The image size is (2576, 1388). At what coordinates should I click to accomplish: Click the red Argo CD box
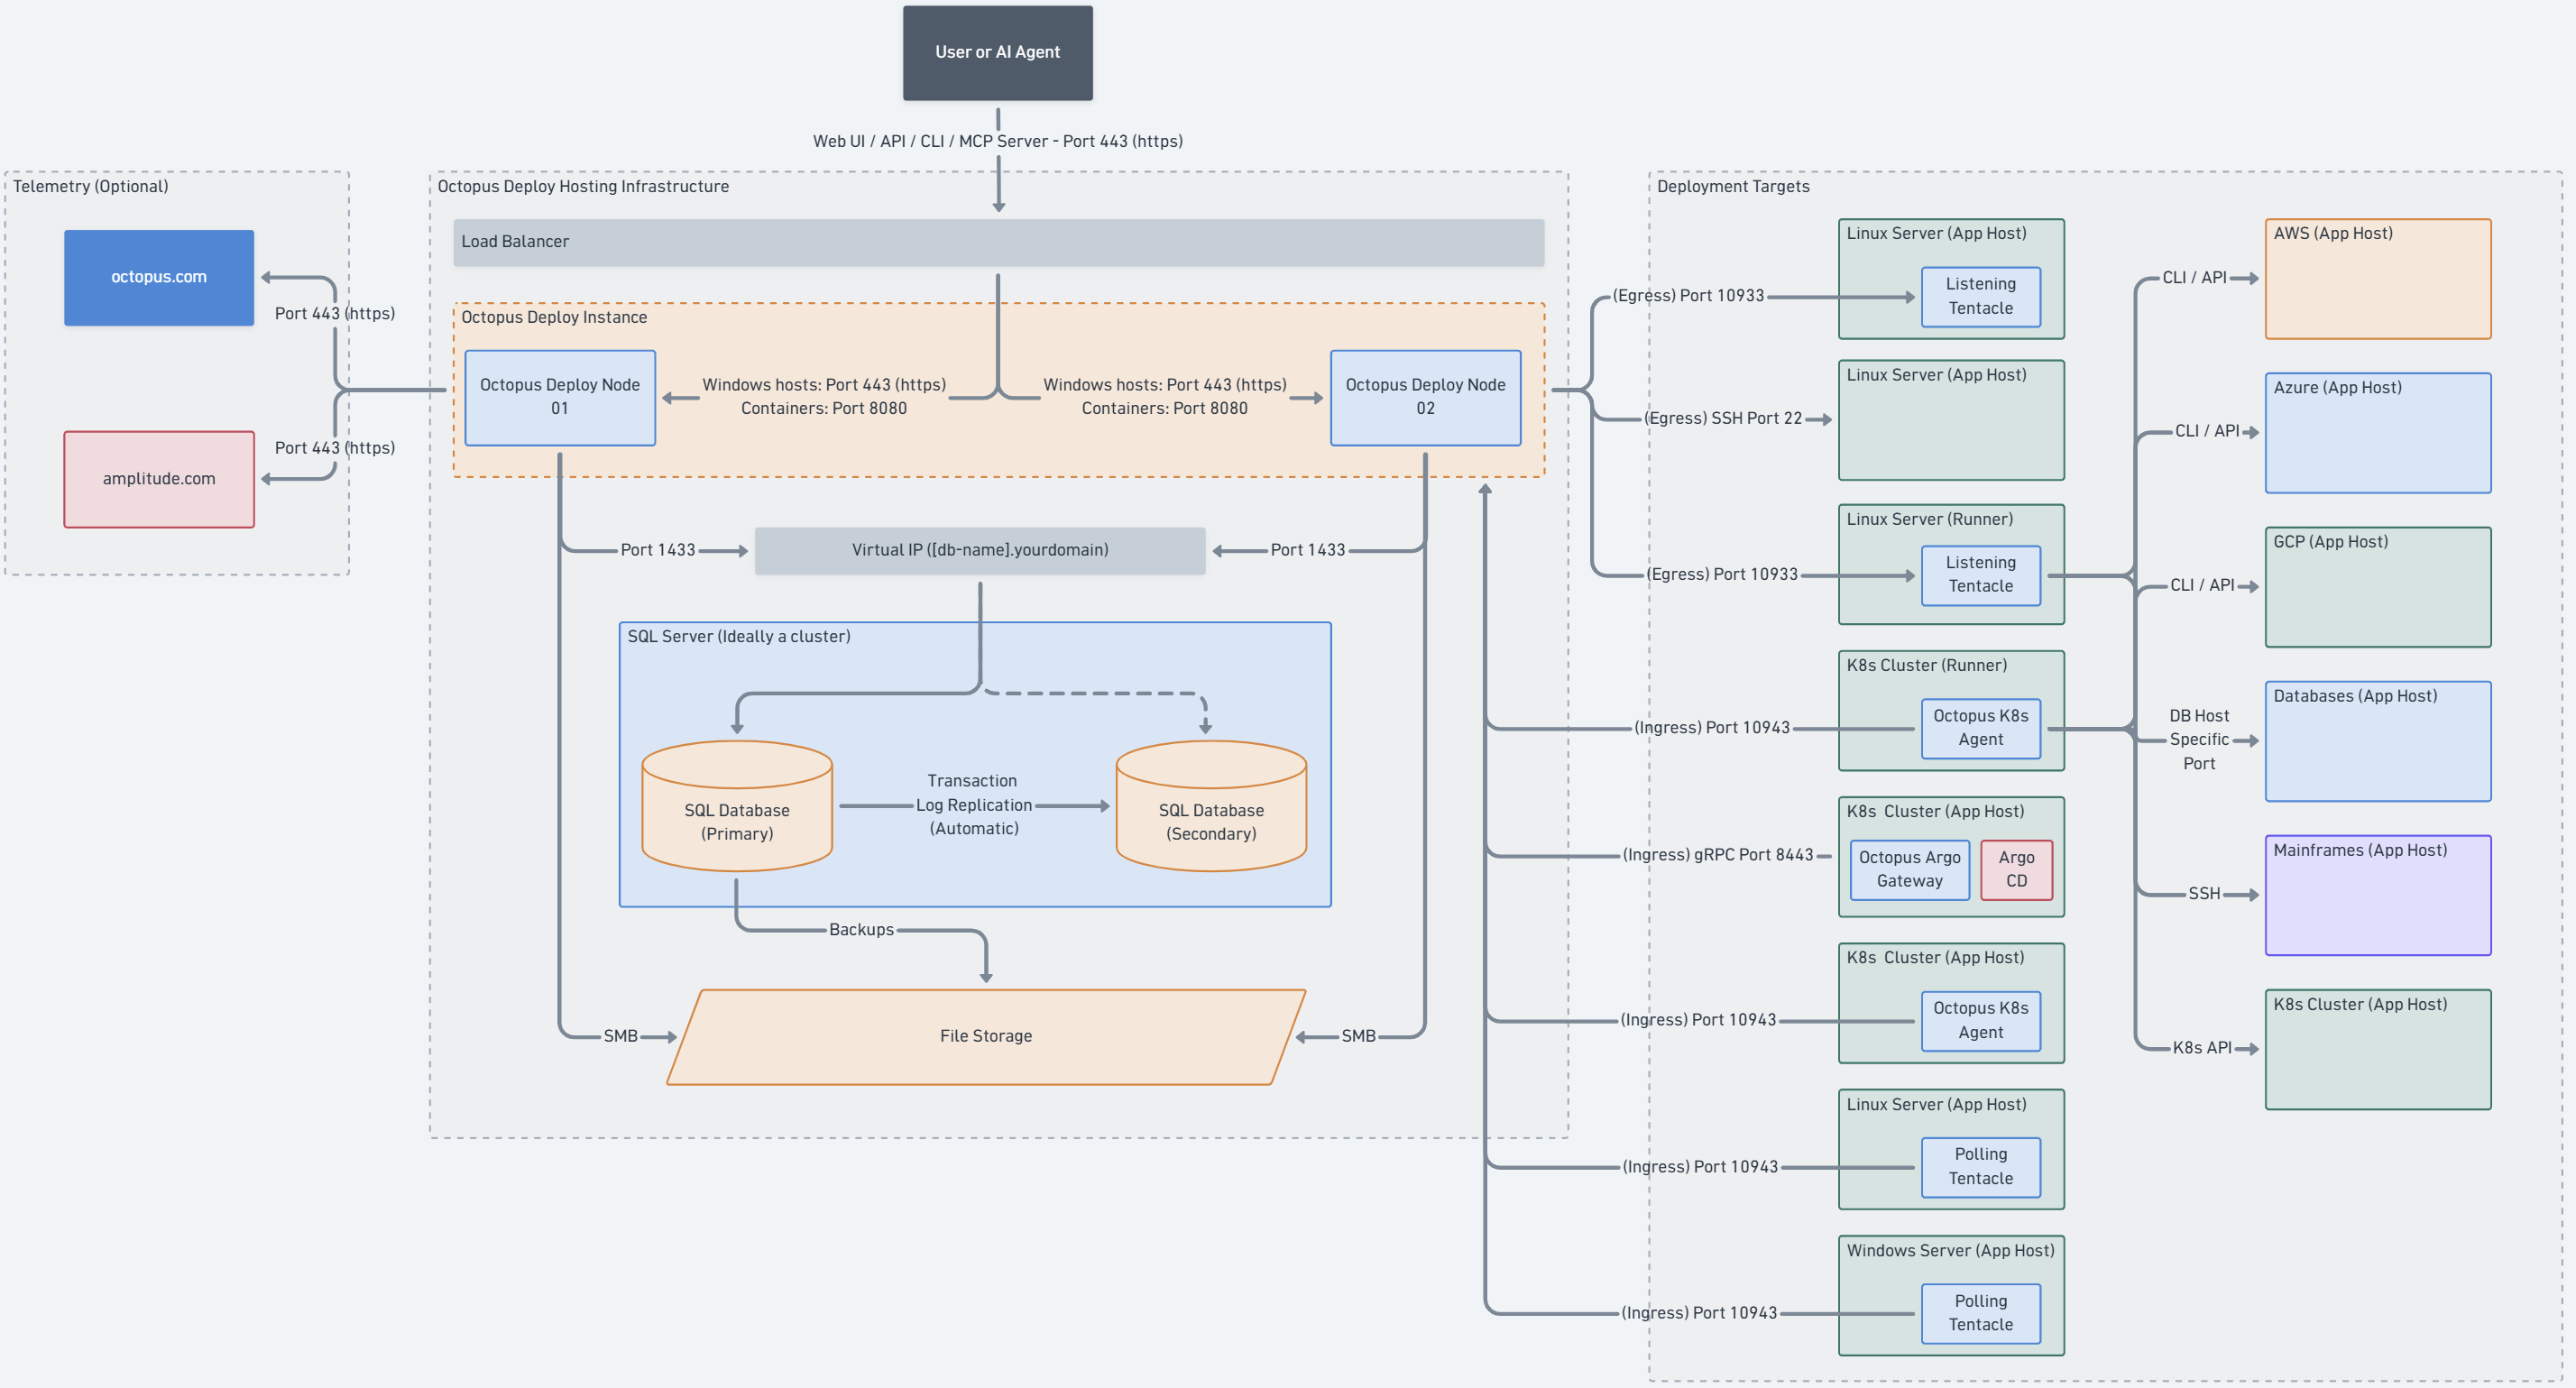pos(2016,870)
